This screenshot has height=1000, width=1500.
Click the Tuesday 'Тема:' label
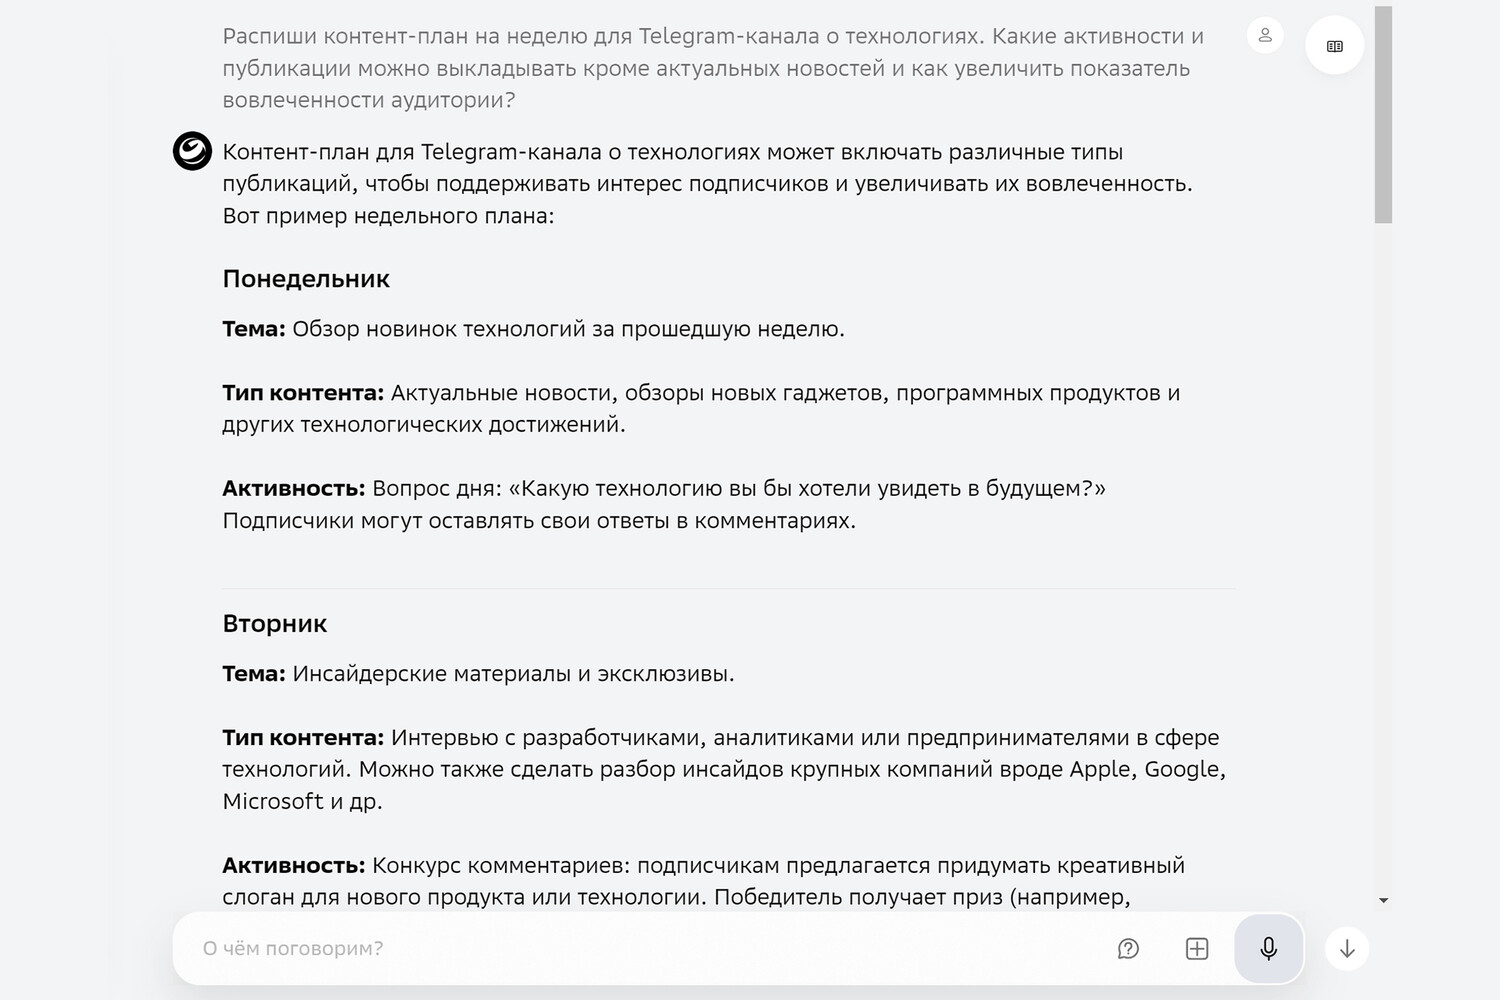[x=254, y=674]
